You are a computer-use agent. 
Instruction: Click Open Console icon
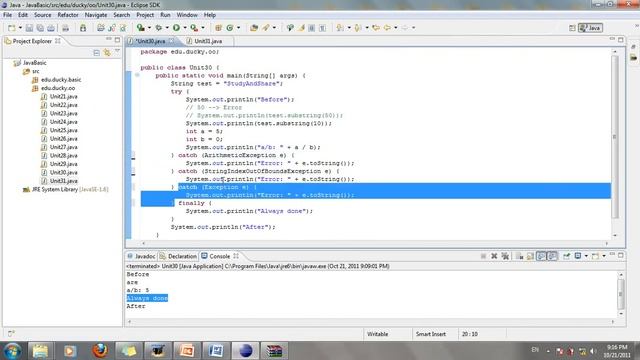[x=596, y=256]
